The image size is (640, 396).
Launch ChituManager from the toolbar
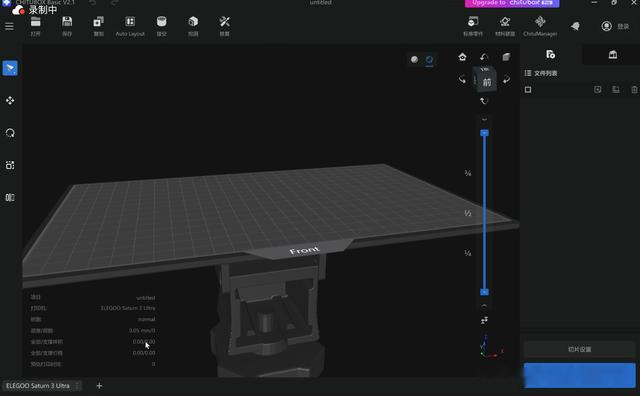click(x=540, y=26)
